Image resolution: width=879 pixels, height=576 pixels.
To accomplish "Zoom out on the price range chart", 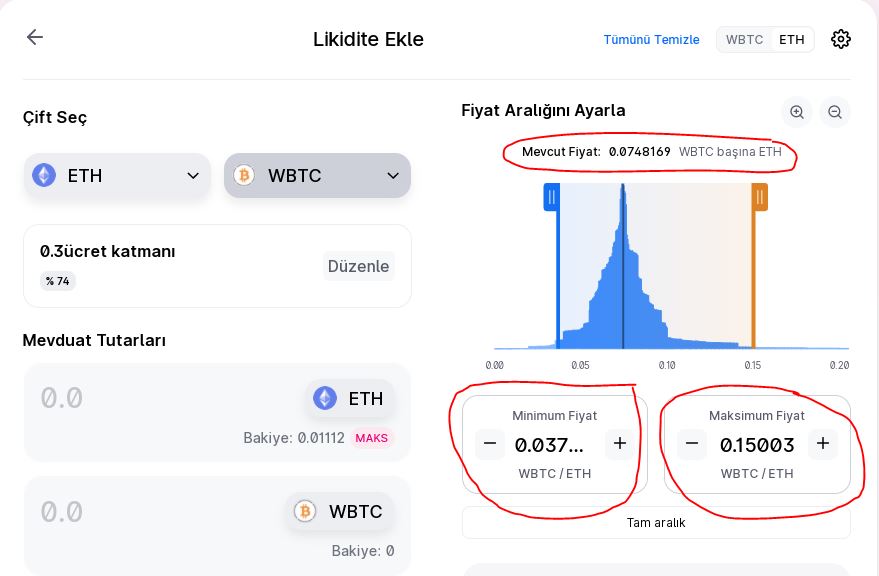I will pyautogui.click(x=835, y=112).
